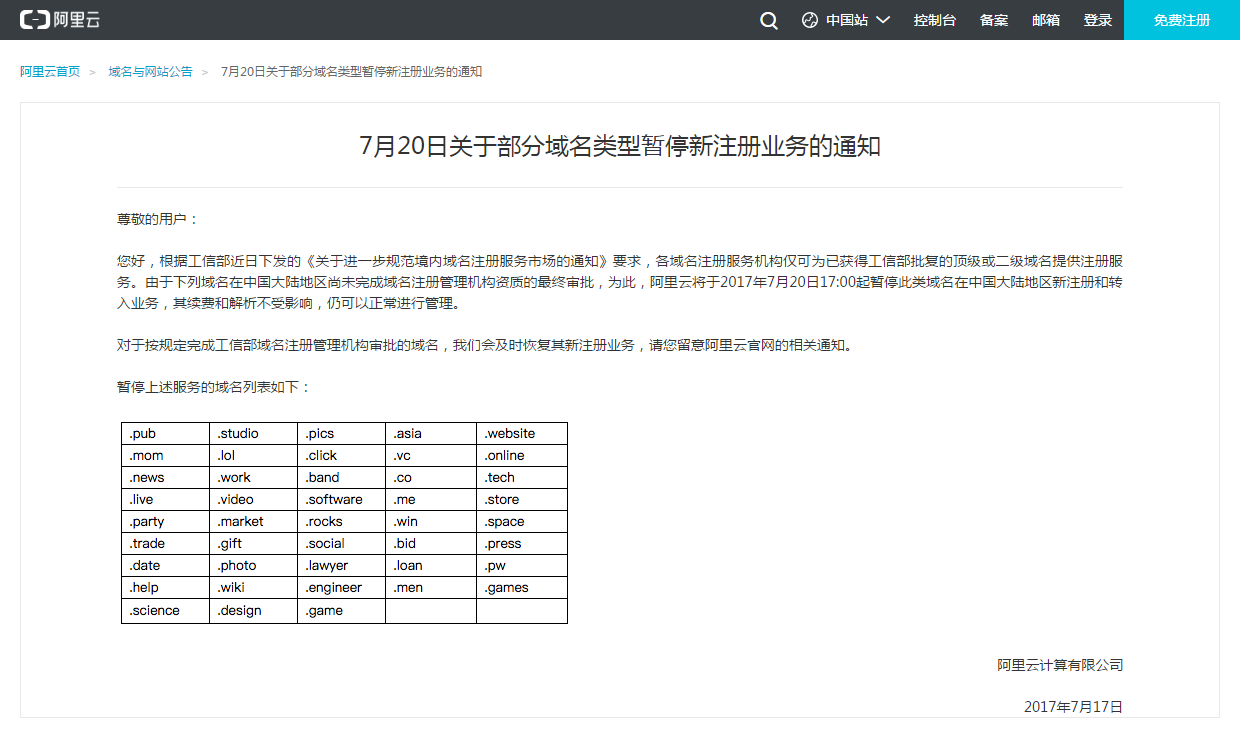Screen dimensions: 1240x746
Task: Open the search magnifier icon
Action: [769, 20]
